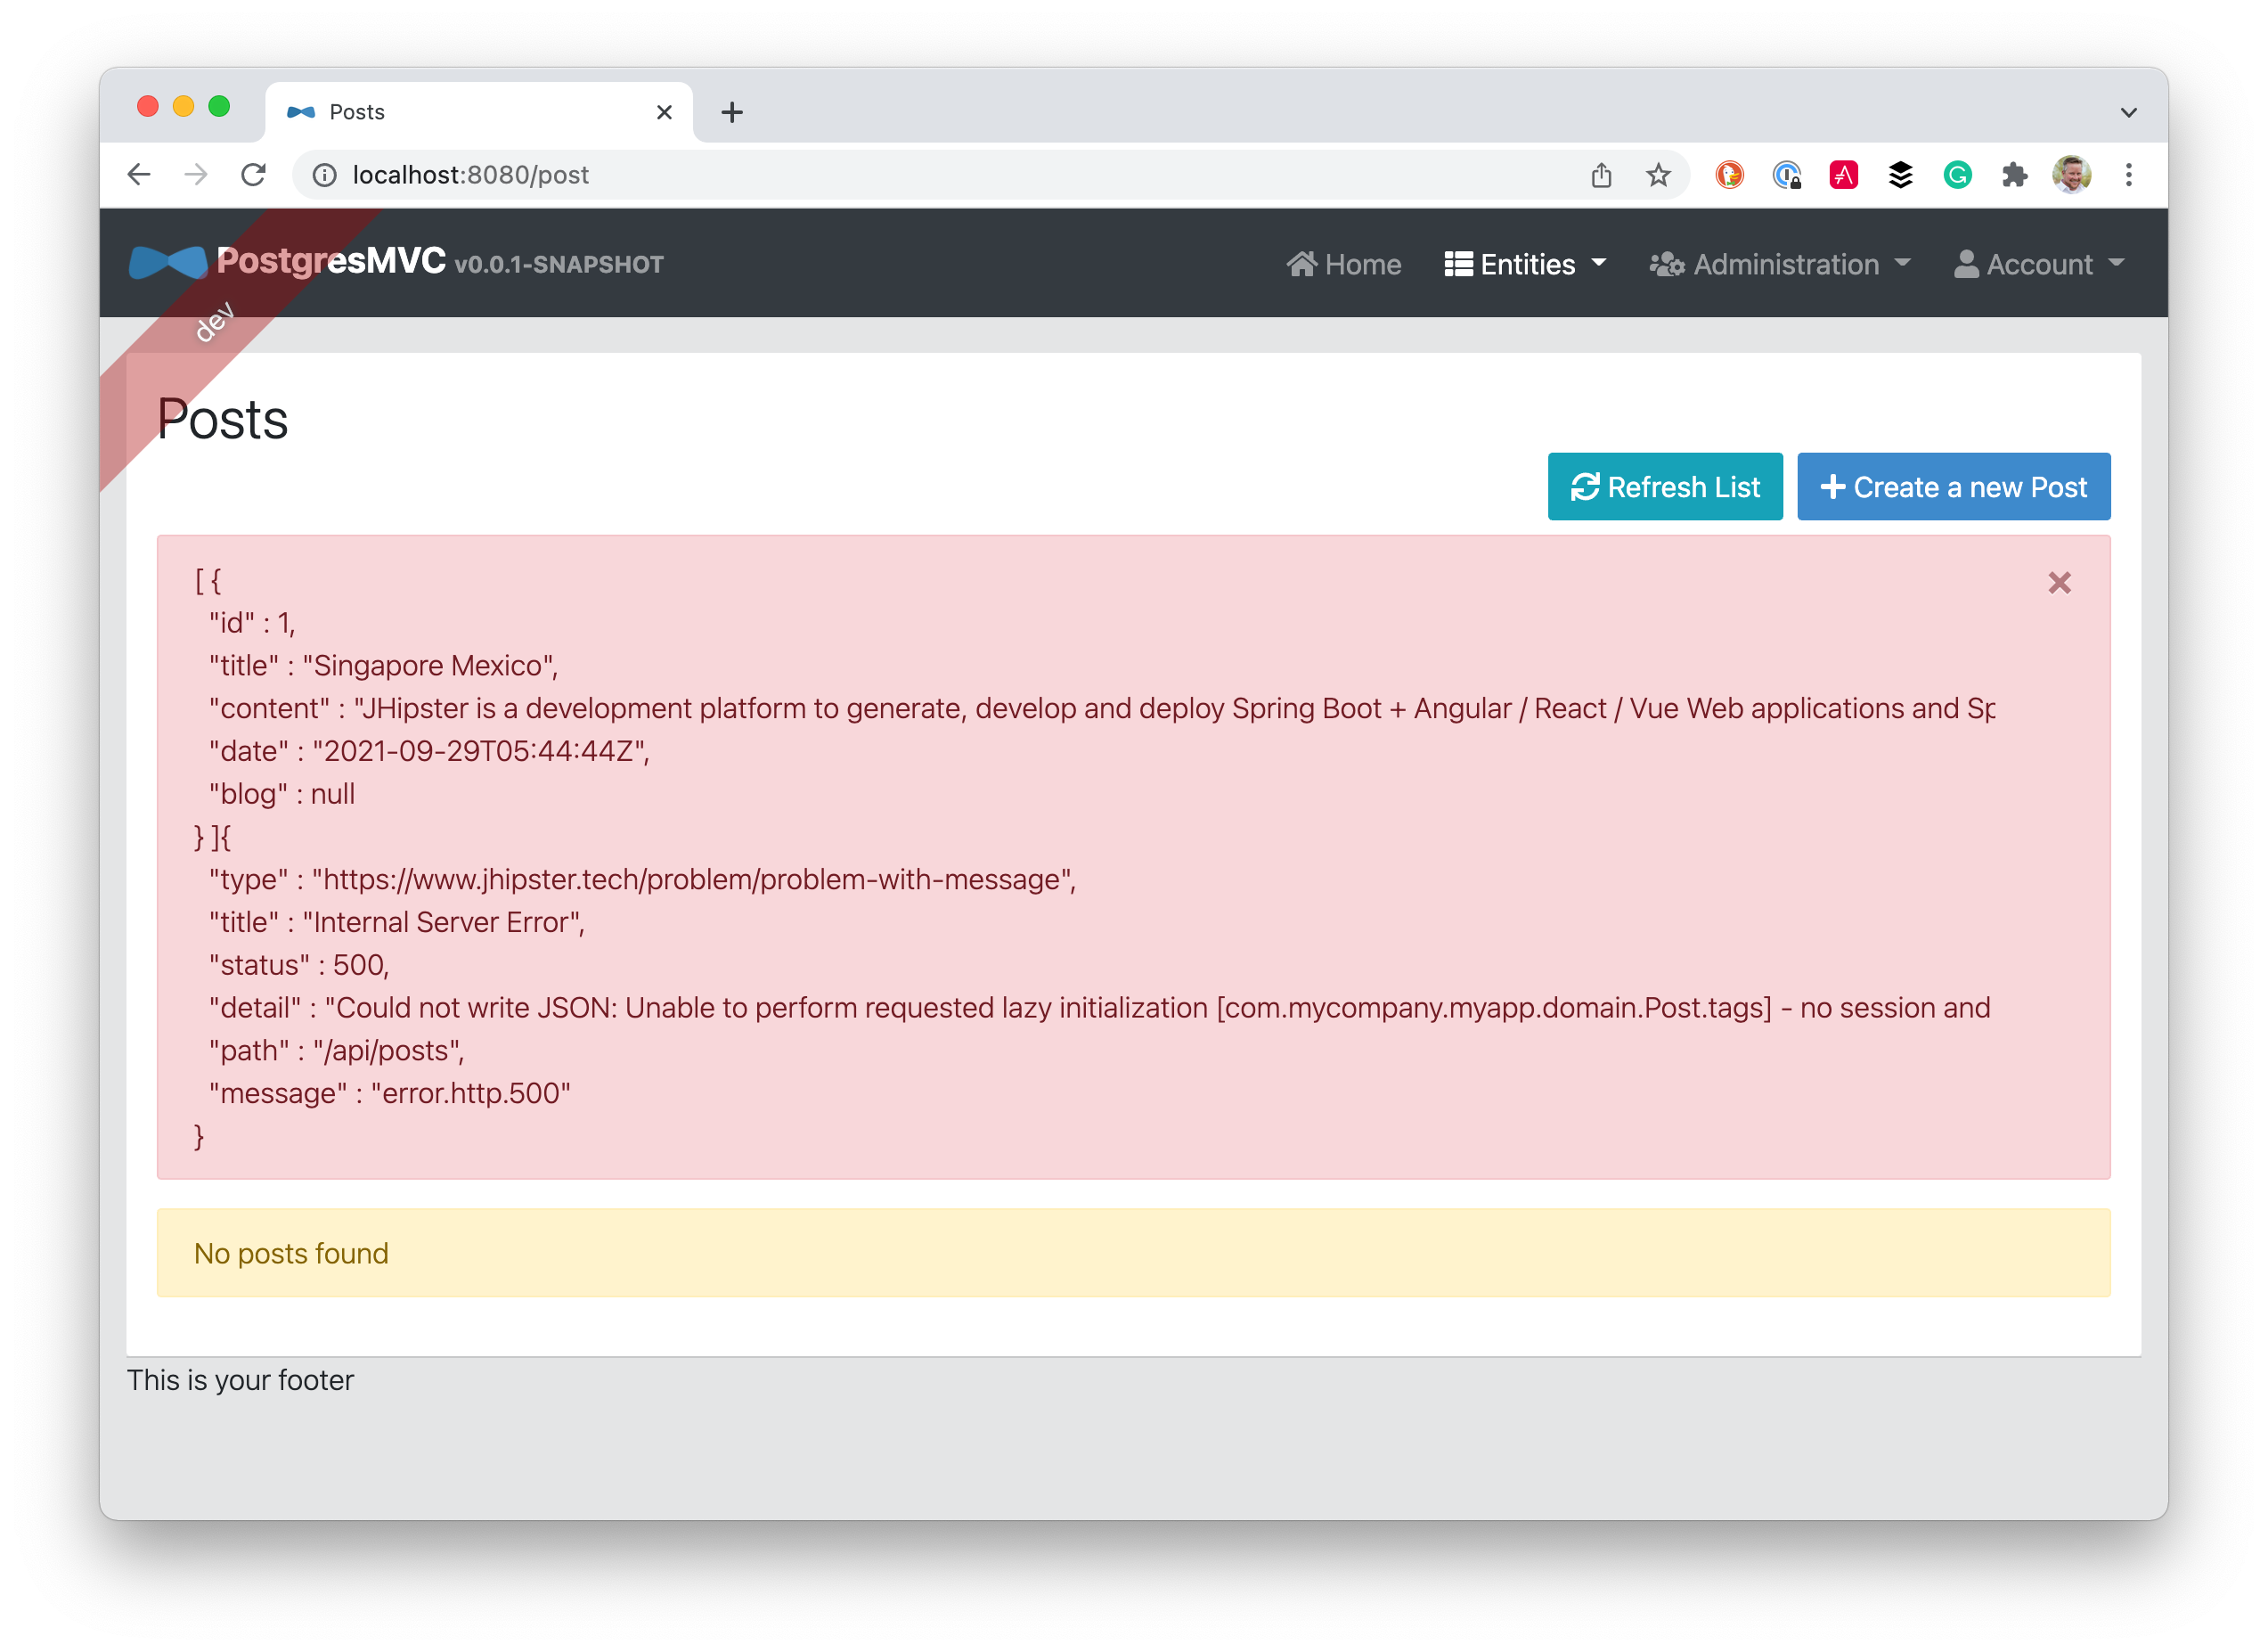Open the browser extensions puzzle-piece menu
This screenshot has height=1652, width=2268.
pyautogui.click(x=2015, y=175)
